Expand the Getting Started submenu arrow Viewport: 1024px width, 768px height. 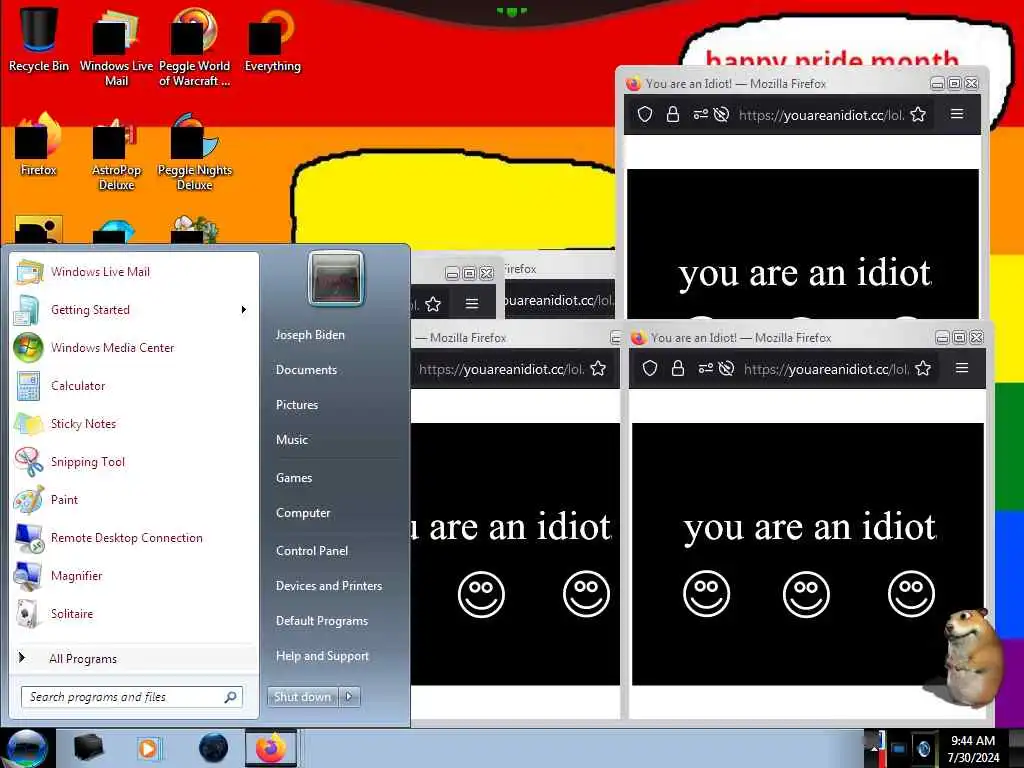tap(244, 310)
